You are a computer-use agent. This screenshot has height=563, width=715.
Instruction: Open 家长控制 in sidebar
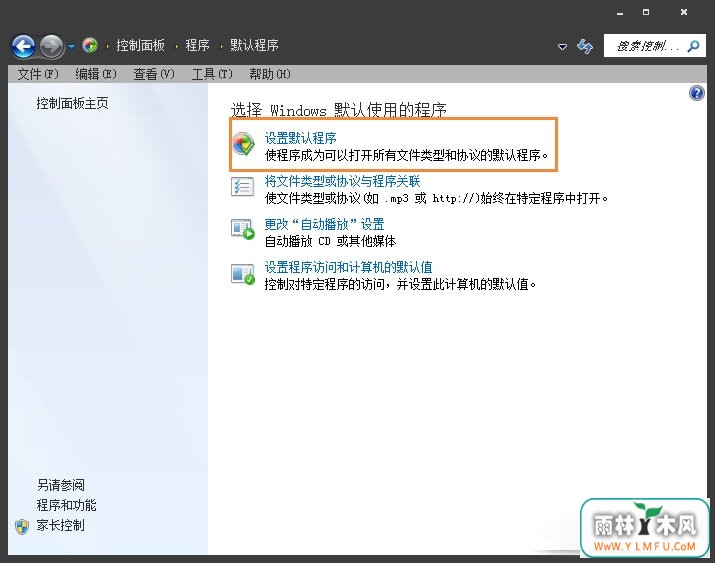click(x=61, y=525)
